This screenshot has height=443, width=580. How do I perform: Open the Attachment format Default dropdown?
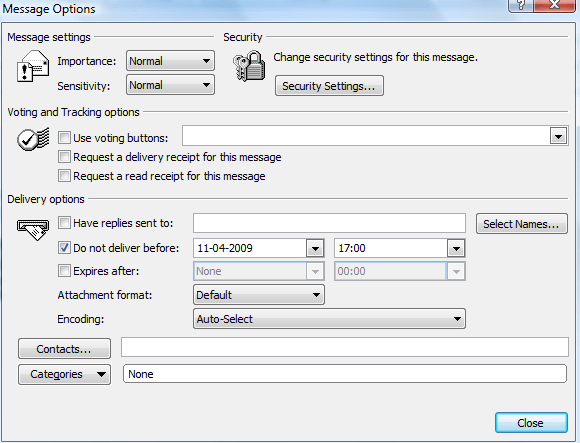point(259,295)
